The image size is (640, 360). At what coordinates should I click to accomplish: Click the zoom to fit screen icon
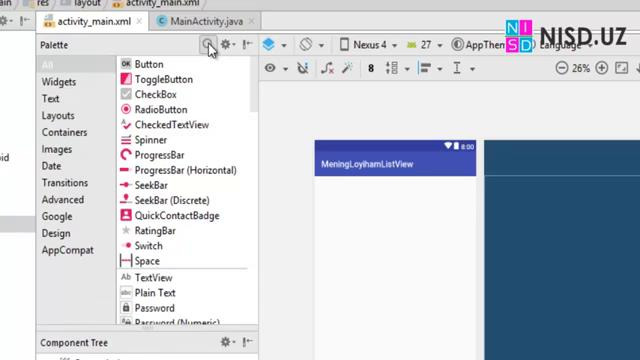(x=621, y=68)
